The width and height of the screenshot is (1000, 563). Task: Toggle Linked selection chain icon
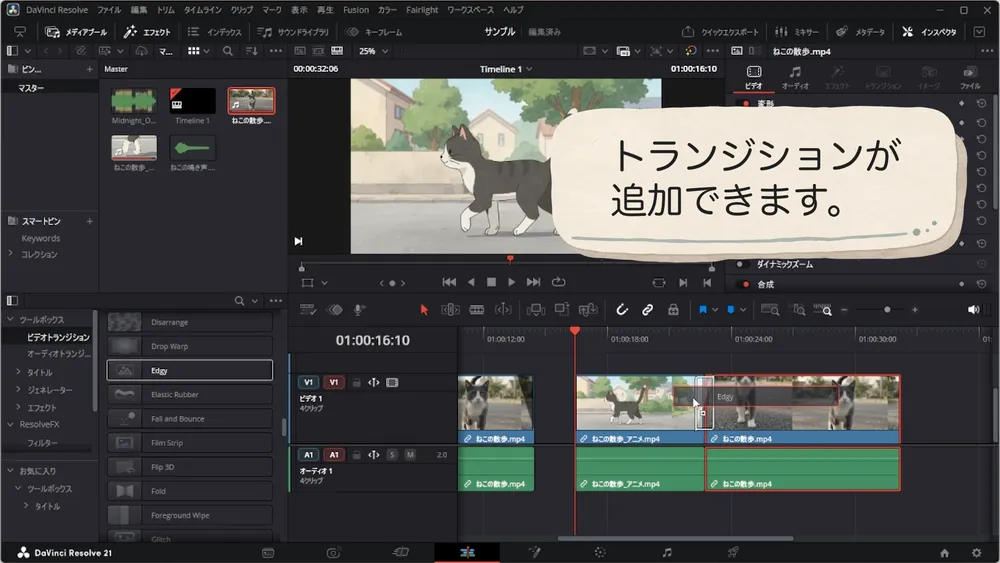tap(647, 310)
